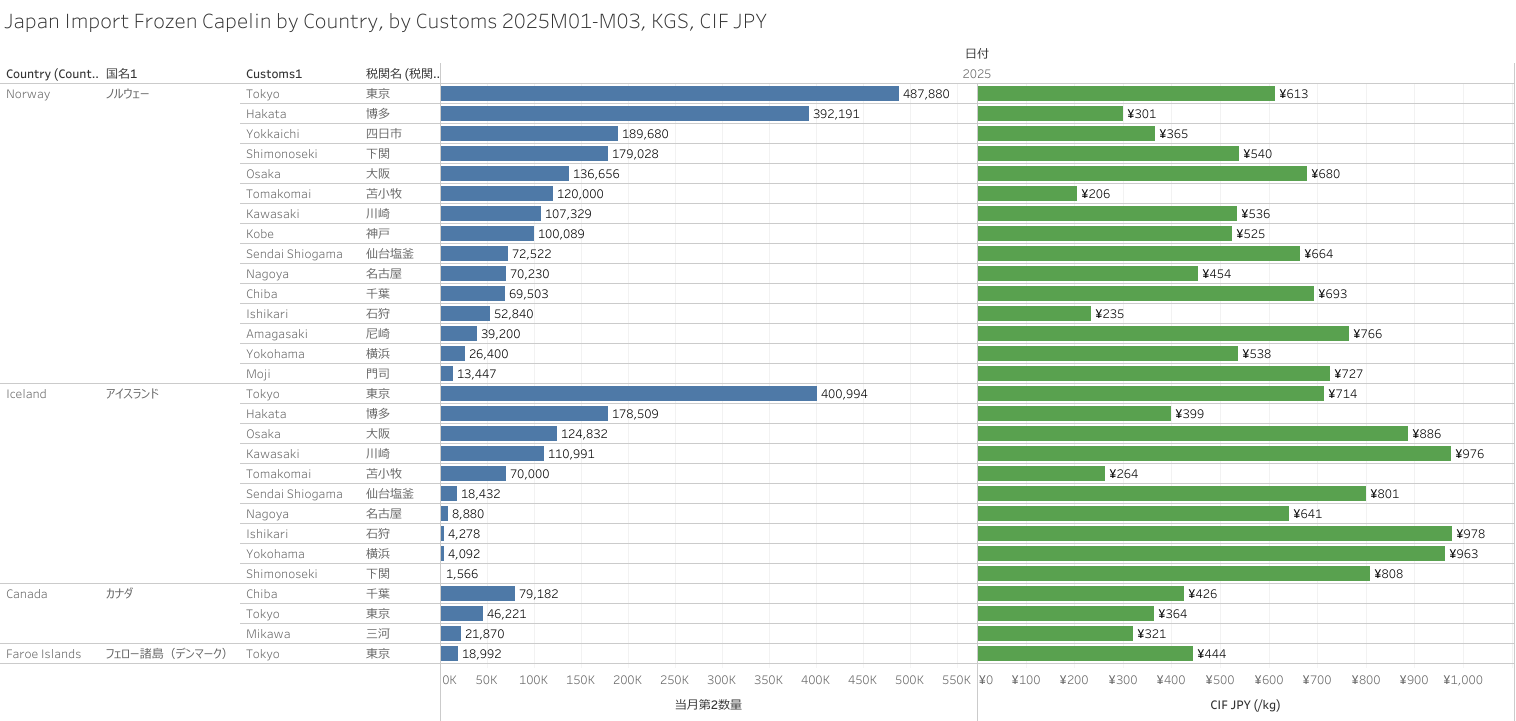Select the Yokkaichi customs label
The height and width of the screenshot is (721, 1516).
click(x=272, y=133)
